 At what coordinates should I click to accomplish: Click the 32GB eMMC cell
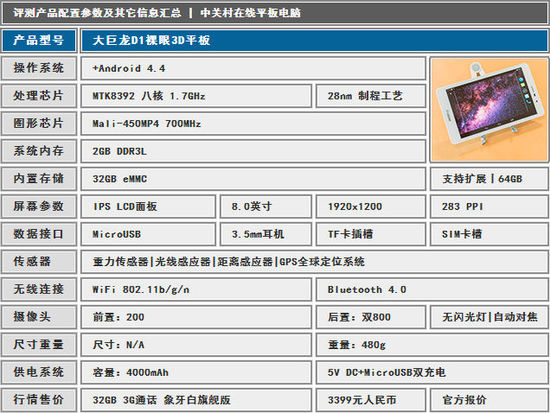click(253, 179)
